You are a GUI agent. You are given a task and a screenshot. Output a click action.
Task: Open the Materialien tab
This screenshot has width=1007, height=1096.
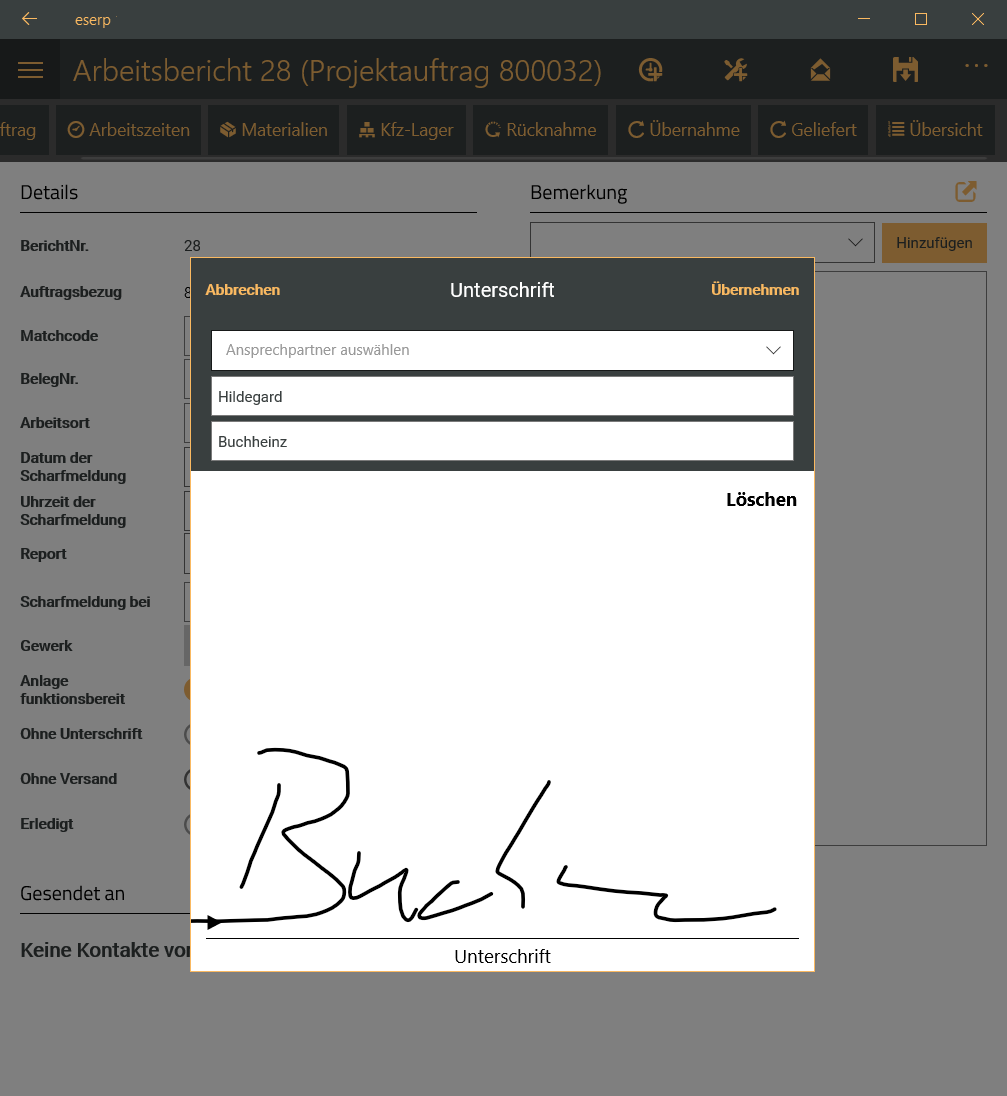point(274,130)
